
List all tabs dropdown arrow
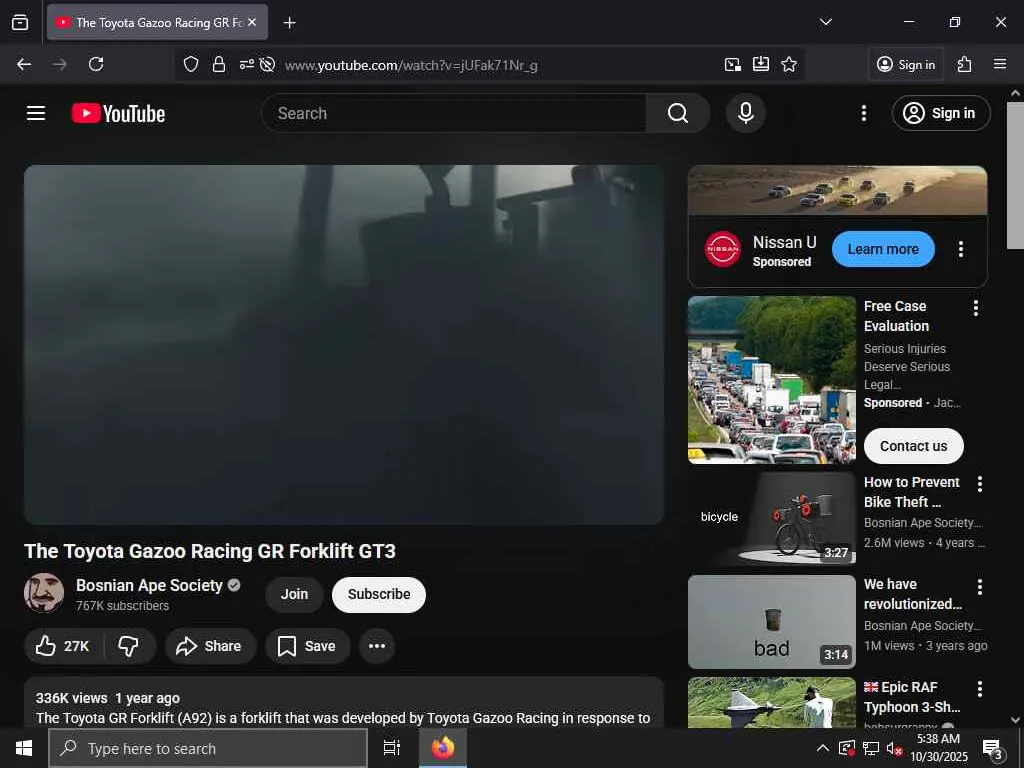(826, 22)
